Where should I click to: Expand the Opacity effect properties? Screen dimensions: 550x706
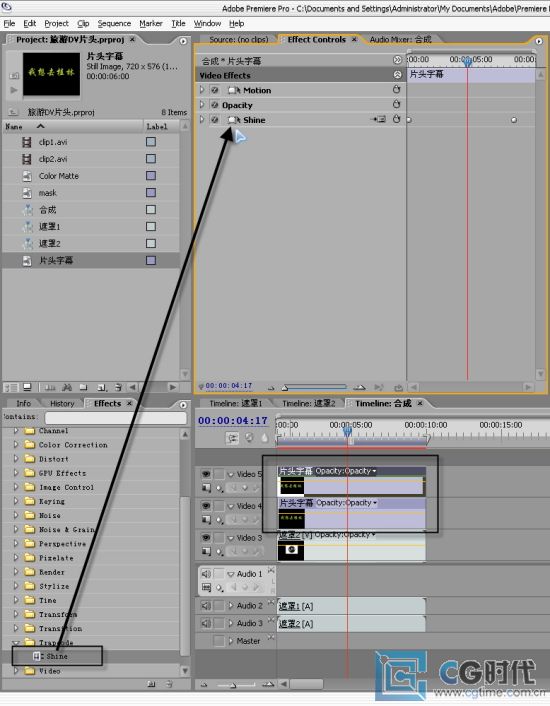tap(202, 105)
